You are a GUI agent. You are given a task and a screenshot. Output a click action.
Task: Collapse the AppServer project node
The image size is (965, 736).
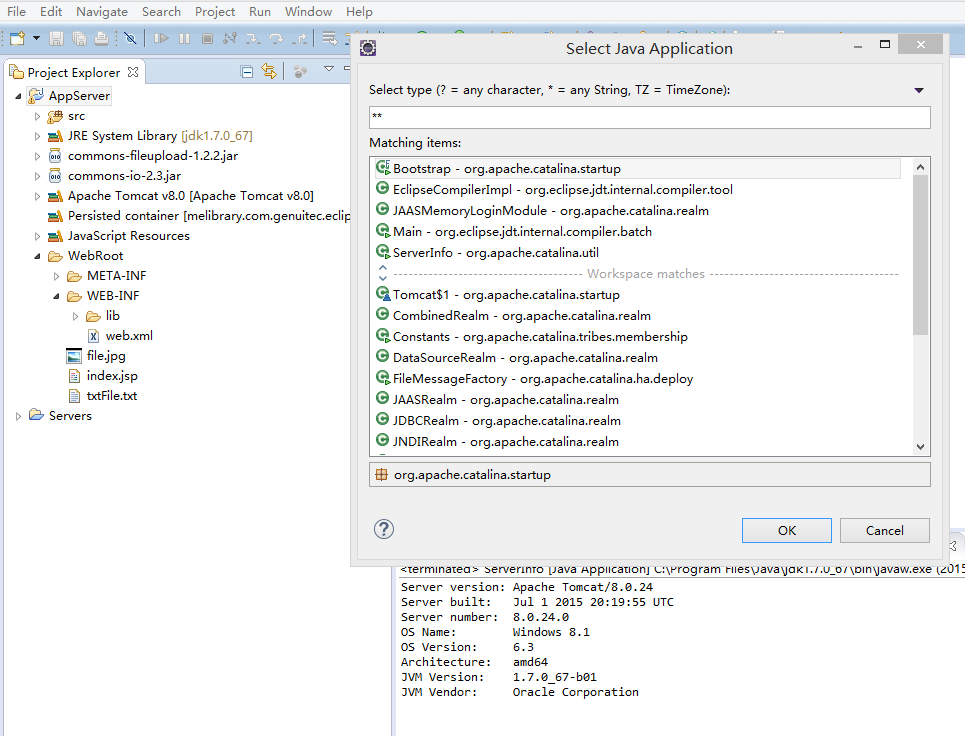point(18,97)
